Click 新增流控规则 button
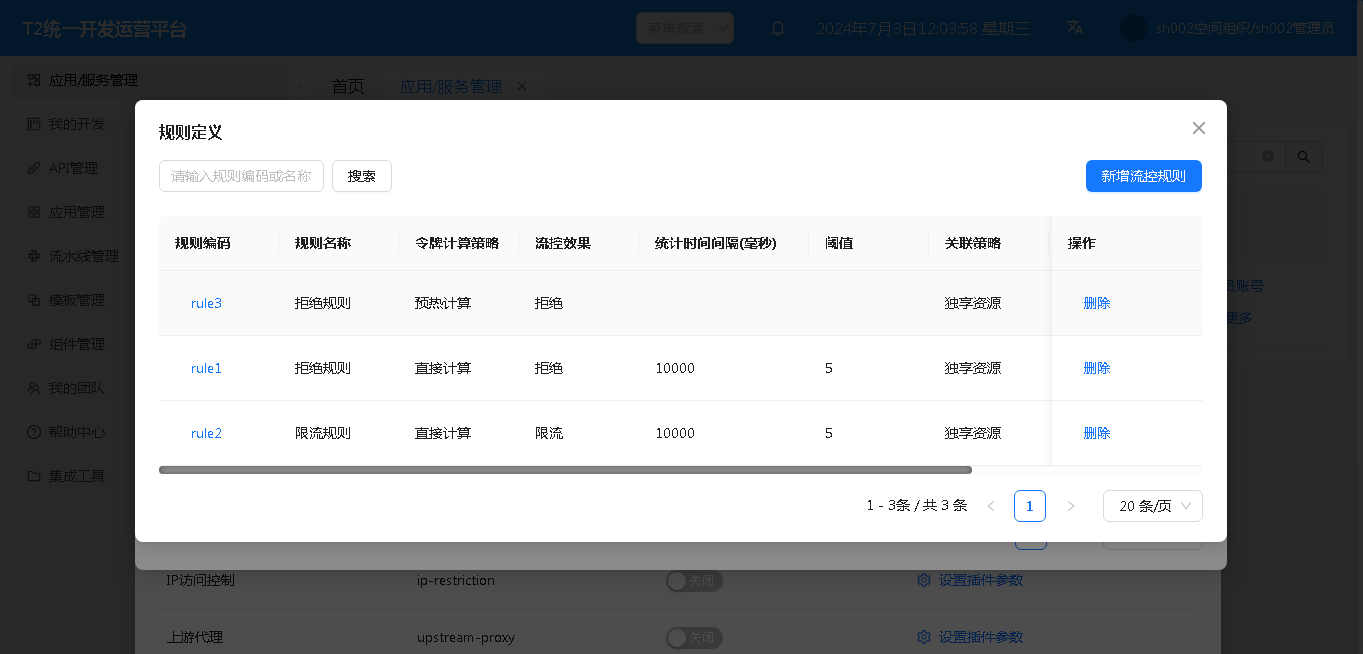 point(1144,176)
